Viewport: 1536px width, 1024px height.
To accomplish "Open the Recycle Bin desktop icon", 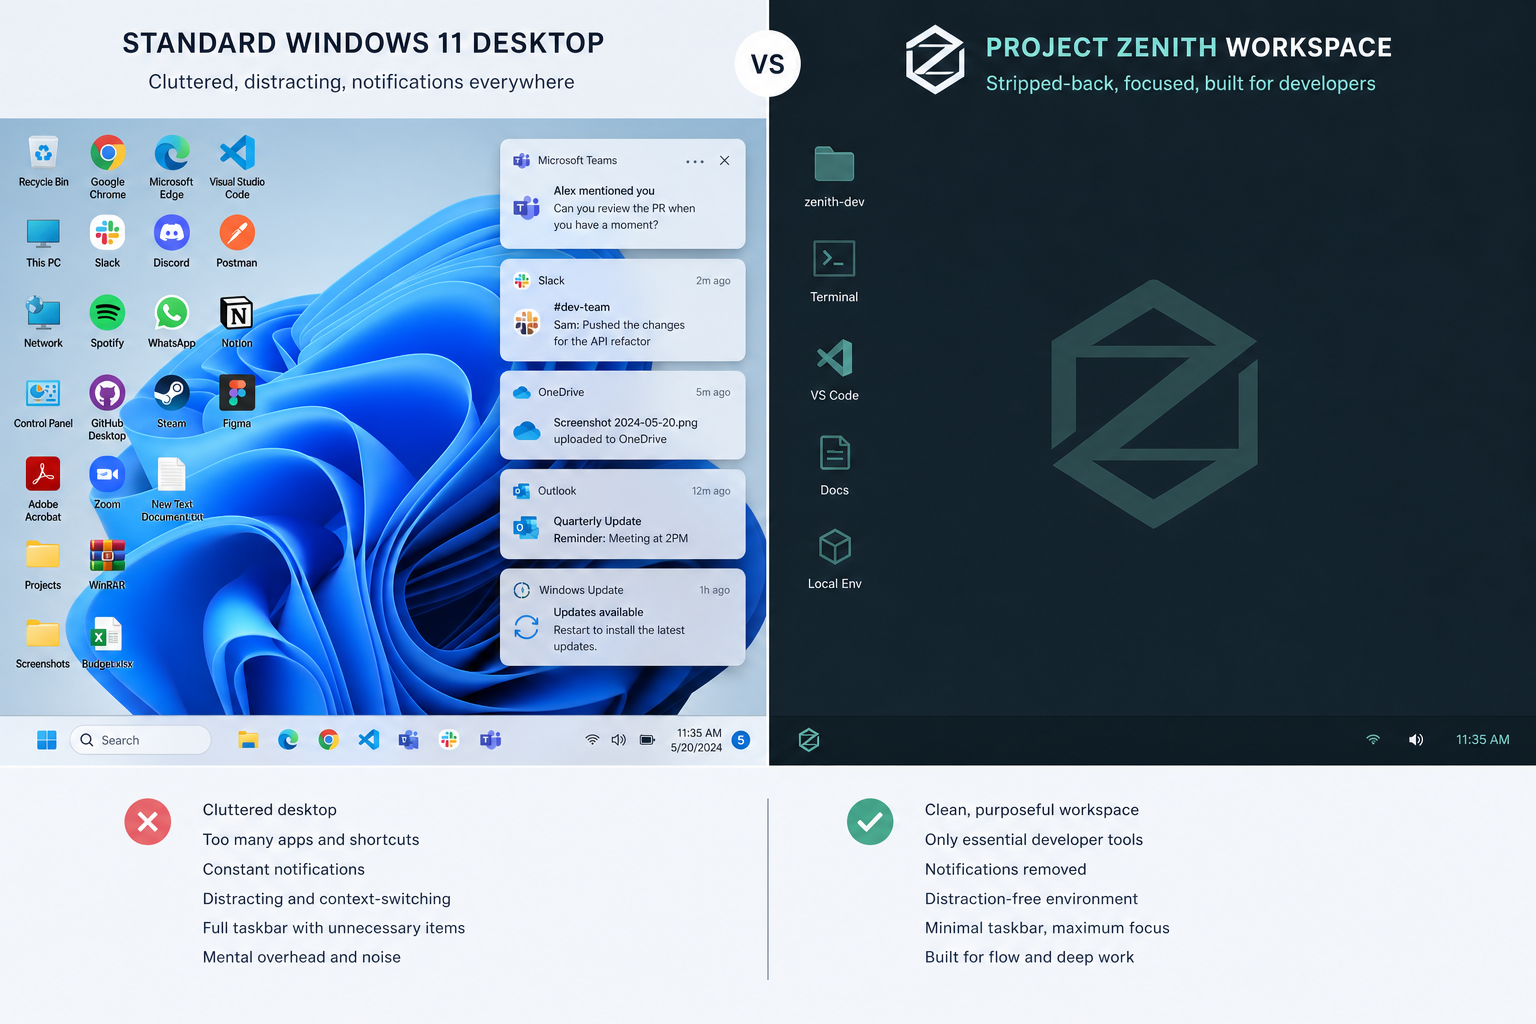I will (x=43, y=154).
